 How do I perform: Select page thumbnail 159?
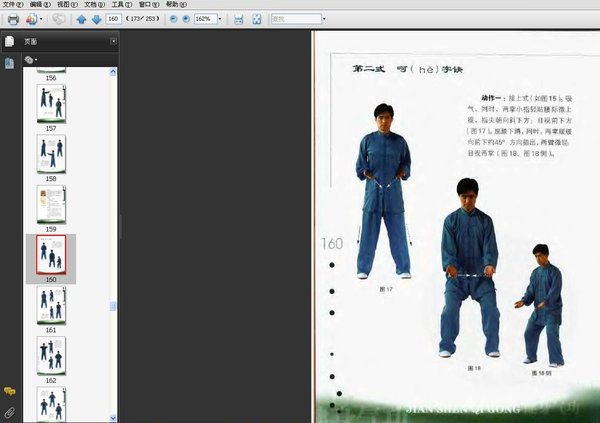(51, 204)
